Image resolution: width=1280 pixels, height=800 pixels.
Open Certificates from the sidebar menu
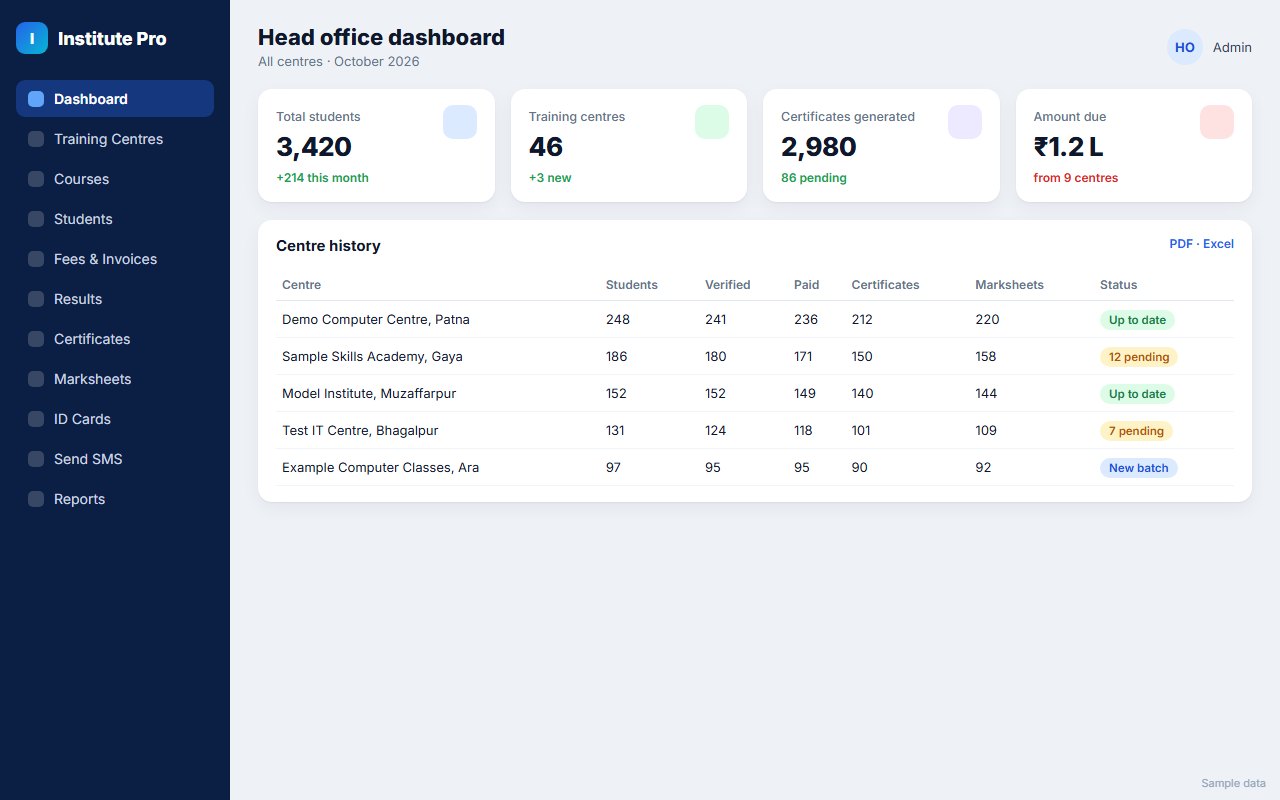tap(115, 339)
